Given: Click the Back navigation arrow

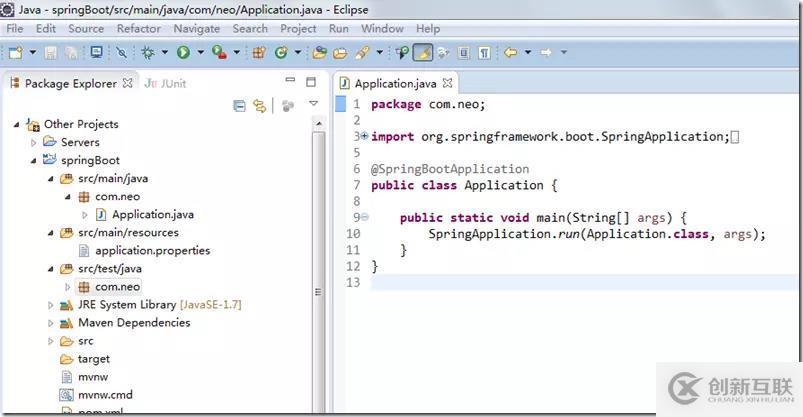Looking at the screenshot, I should click(x=511, y=52).
